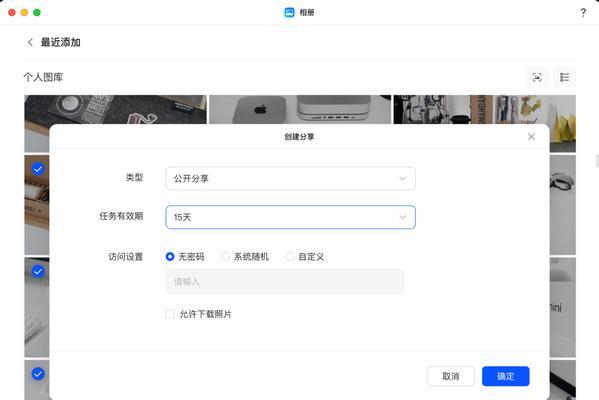This screenshot has width=599, height=400.
Task: Open the 类型 dropdown showing 公开分享
Action: pos(290,178)
